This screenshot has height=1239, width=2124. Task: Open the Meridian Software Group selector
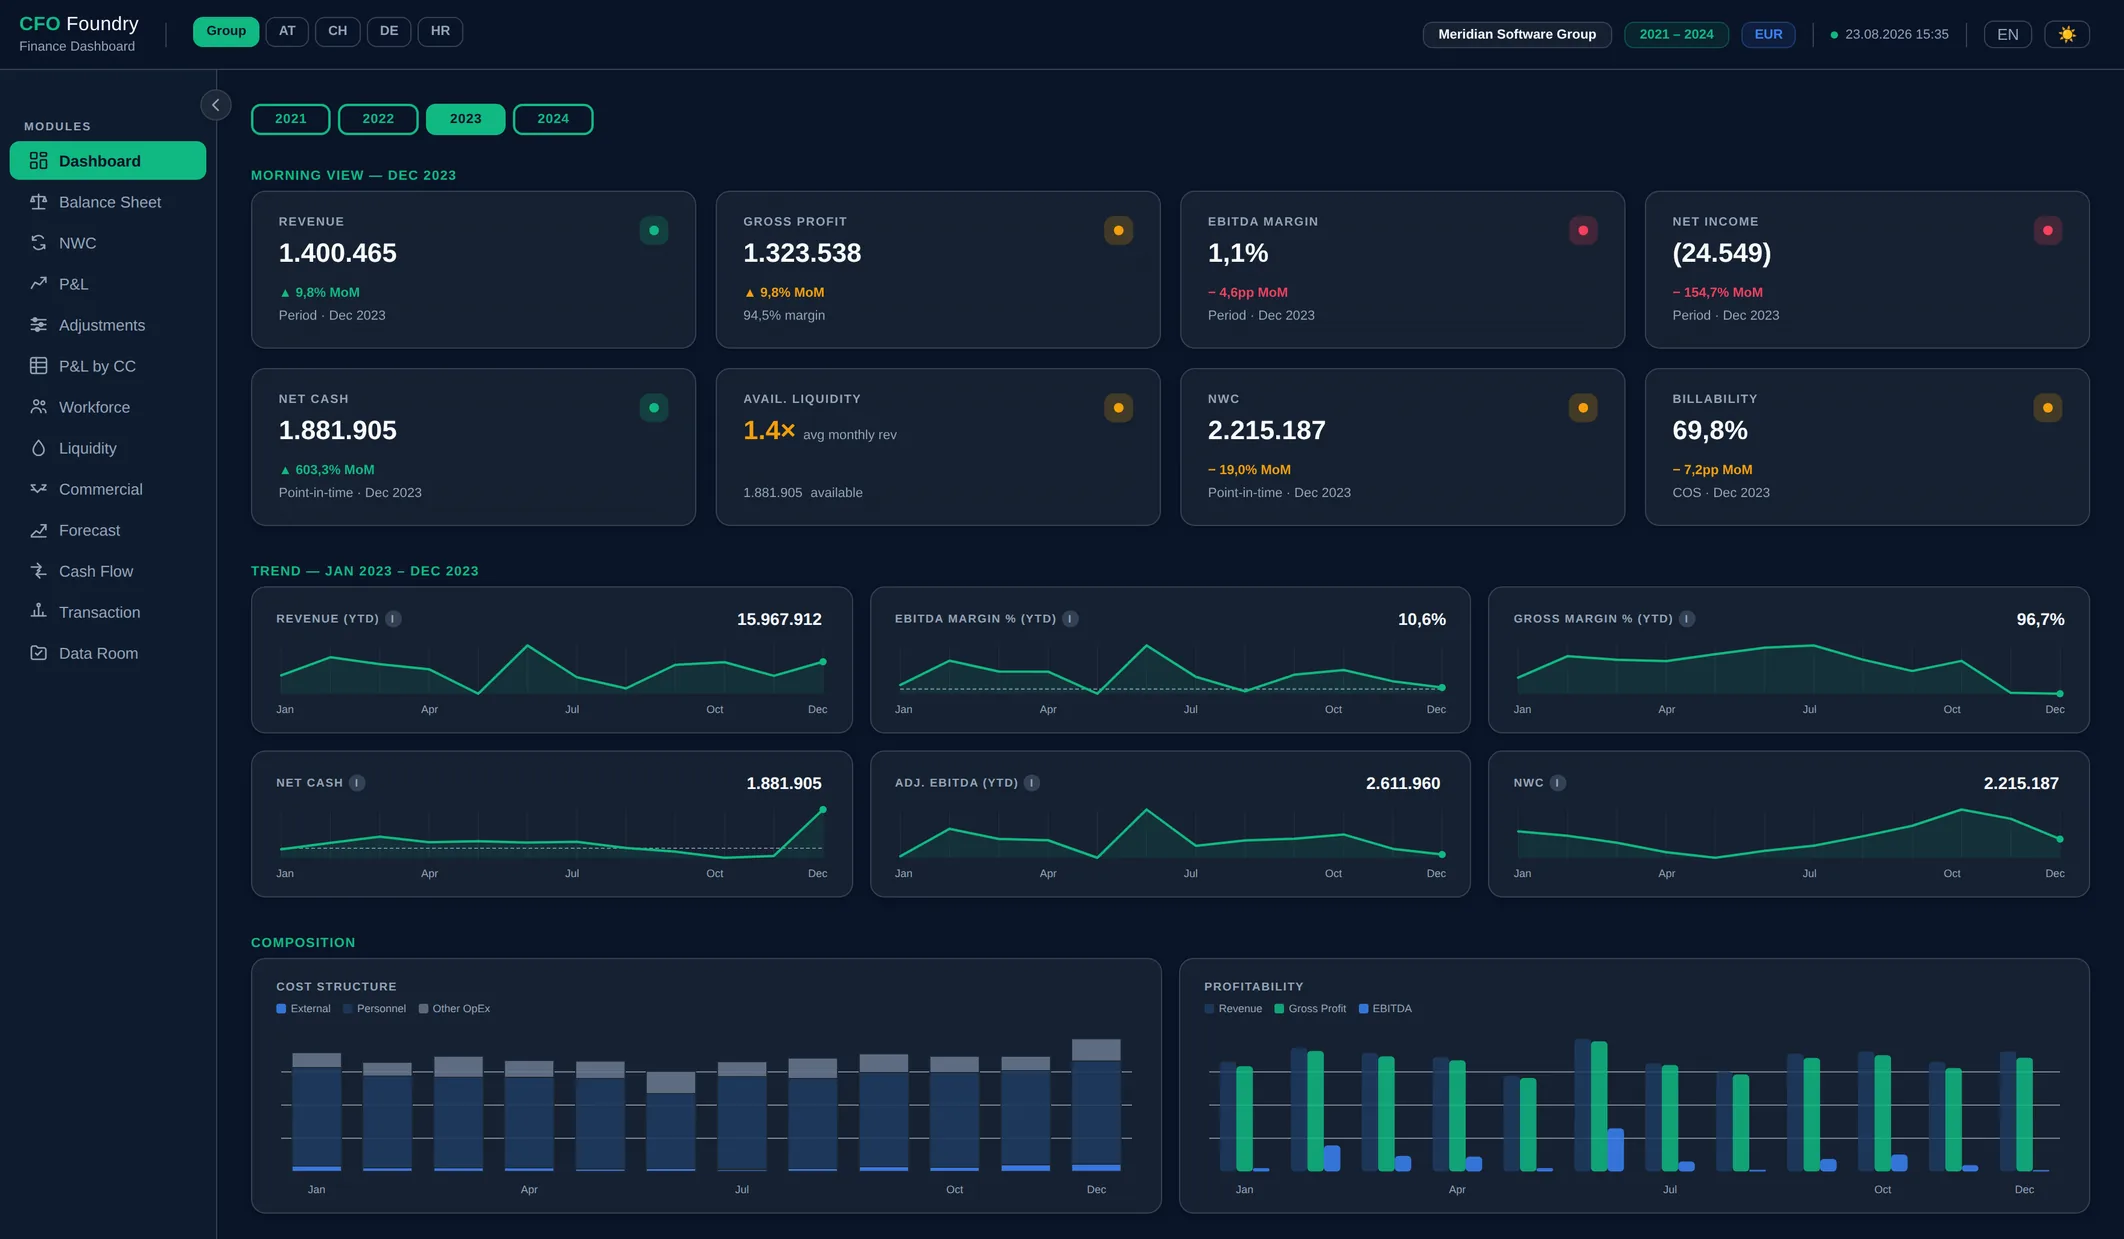[1517, 34]
